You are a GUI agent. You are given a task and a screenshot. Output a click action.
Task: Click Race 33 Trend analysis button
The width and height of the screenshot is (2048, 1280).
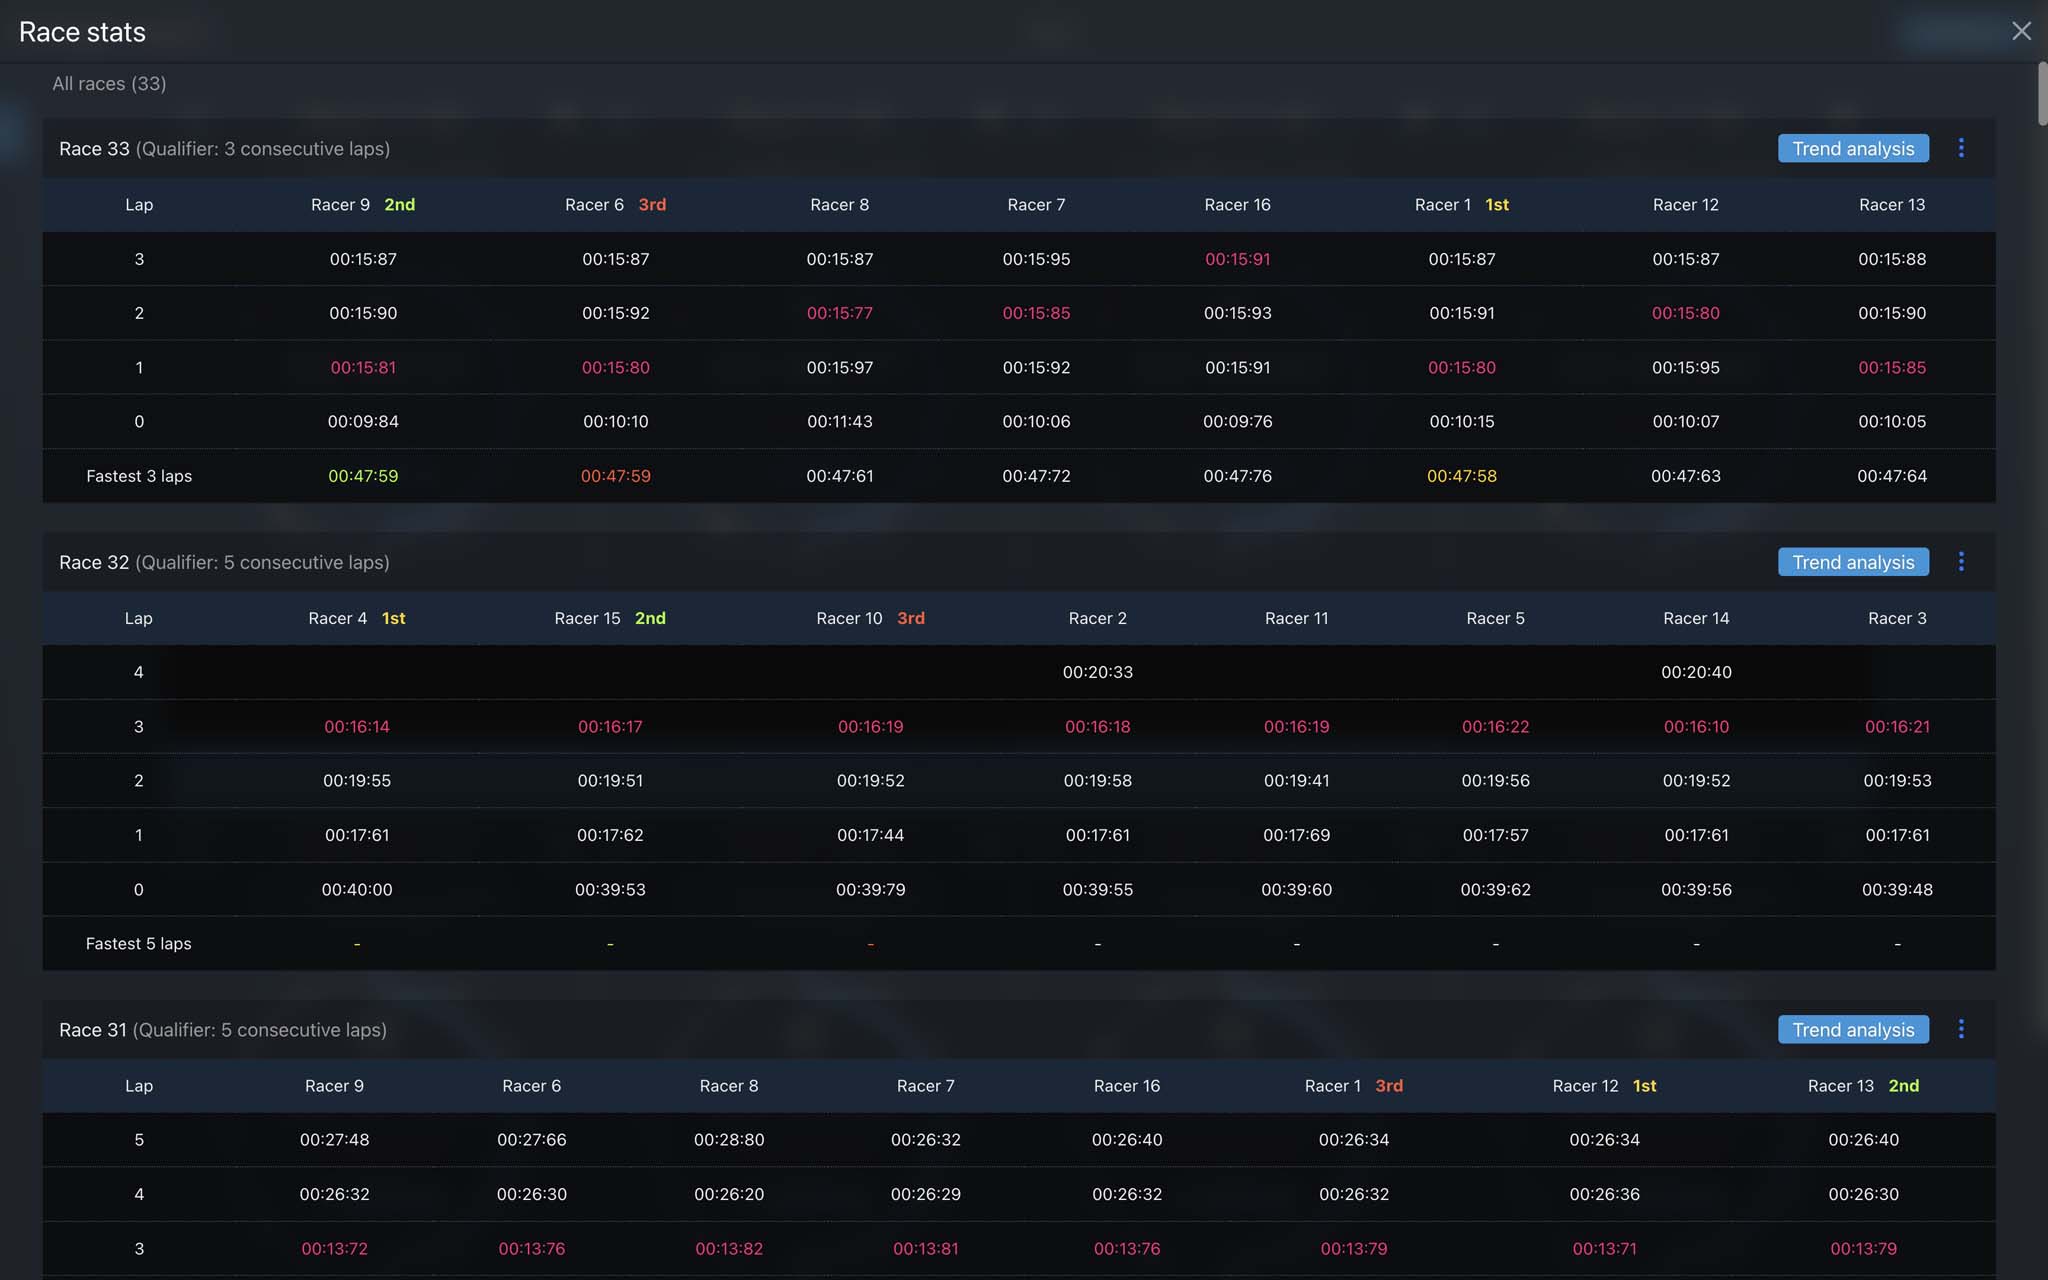point(1852,148)
